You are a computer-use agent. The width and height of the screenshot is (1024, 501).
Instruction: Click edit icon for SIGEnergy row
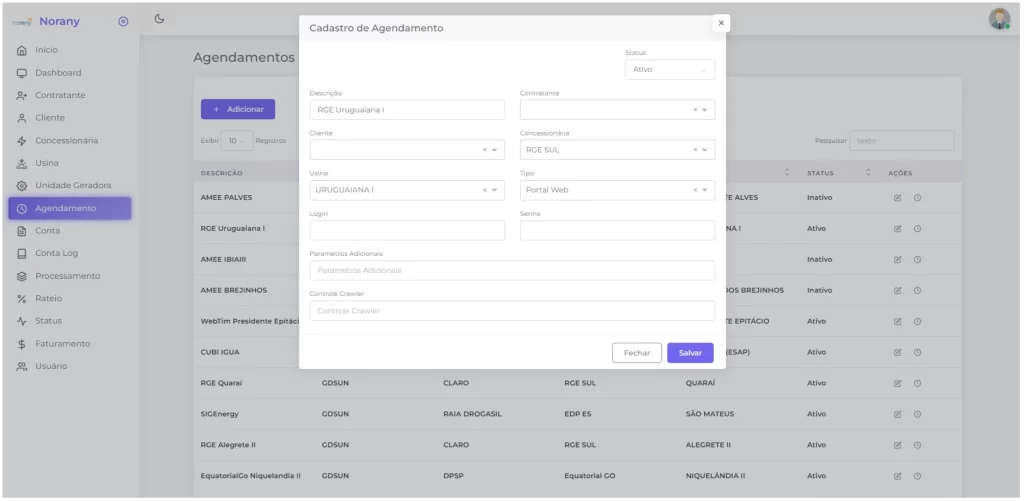tap(897, 414)
